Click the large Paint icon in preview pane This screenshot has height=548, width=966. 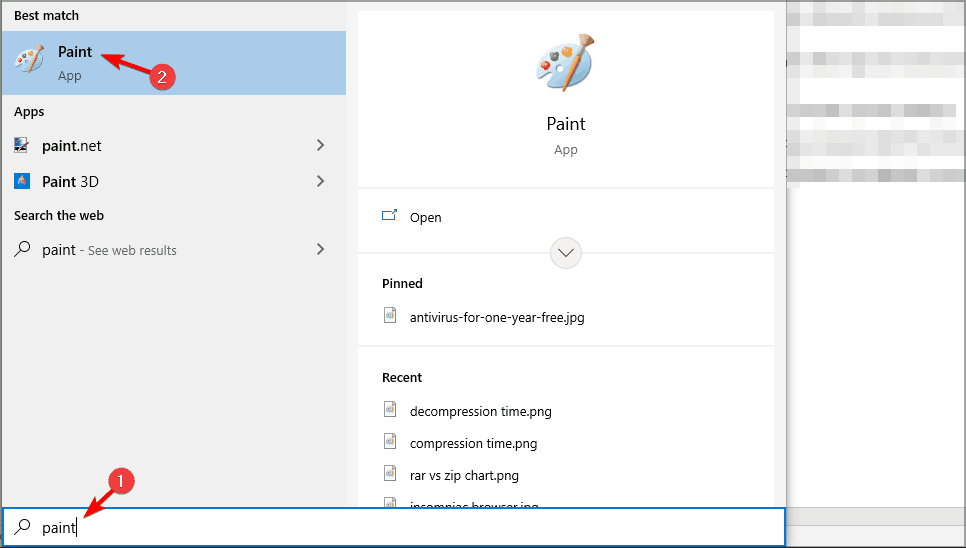pyautogui.click(x=566, y=62)
